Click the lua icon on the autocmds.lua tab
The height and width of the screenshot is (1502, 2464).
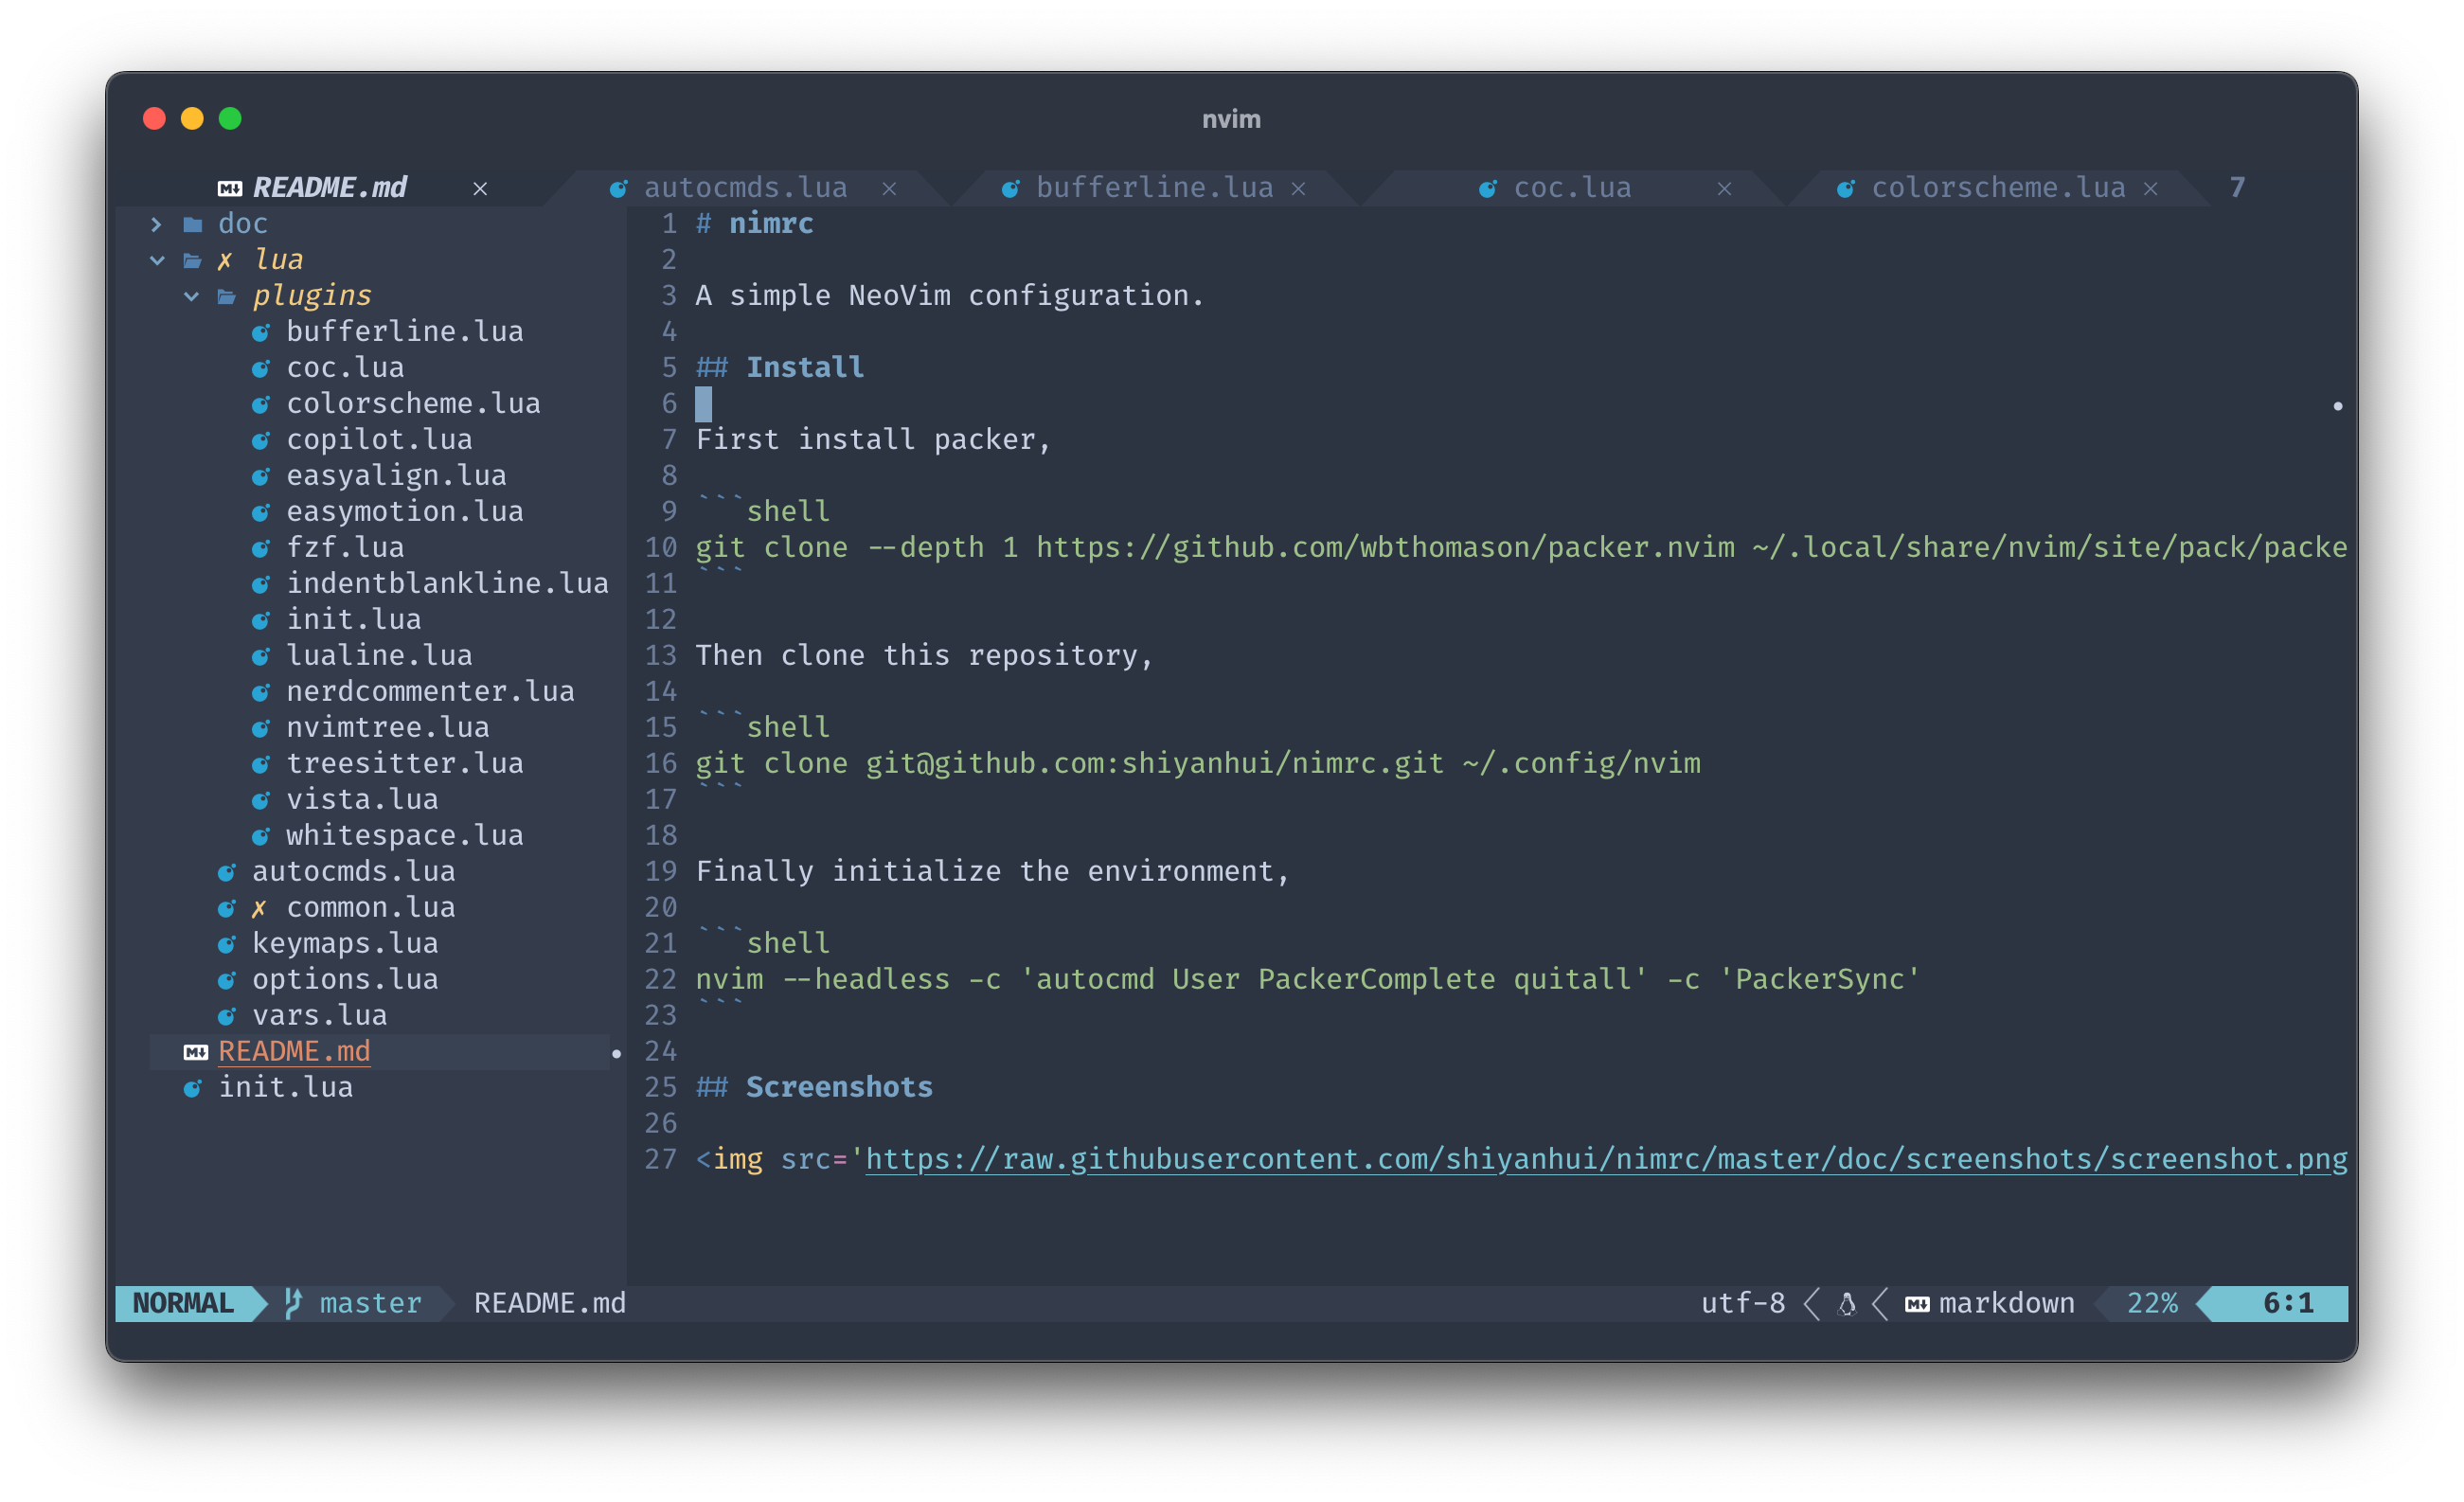click(x=619, y=189)
